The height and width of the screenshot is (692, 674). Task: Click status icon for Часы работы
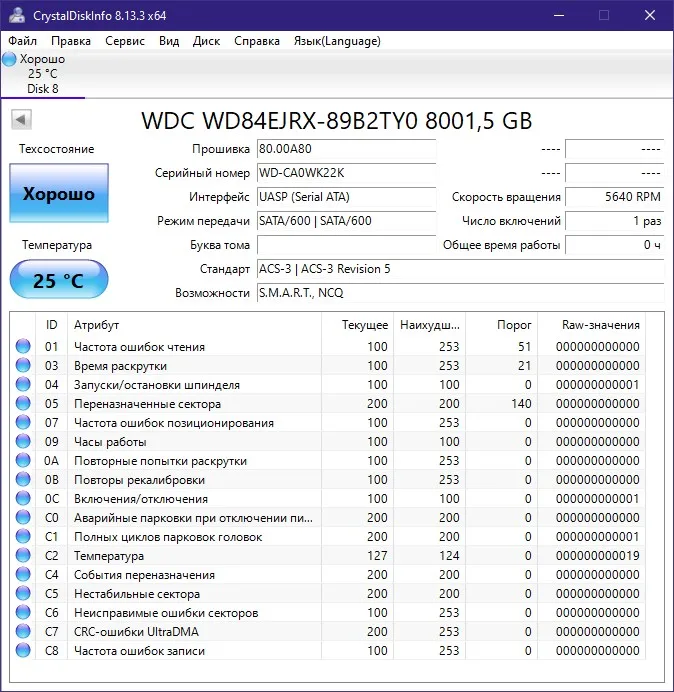pyautogui.click(x=23, y=441)
